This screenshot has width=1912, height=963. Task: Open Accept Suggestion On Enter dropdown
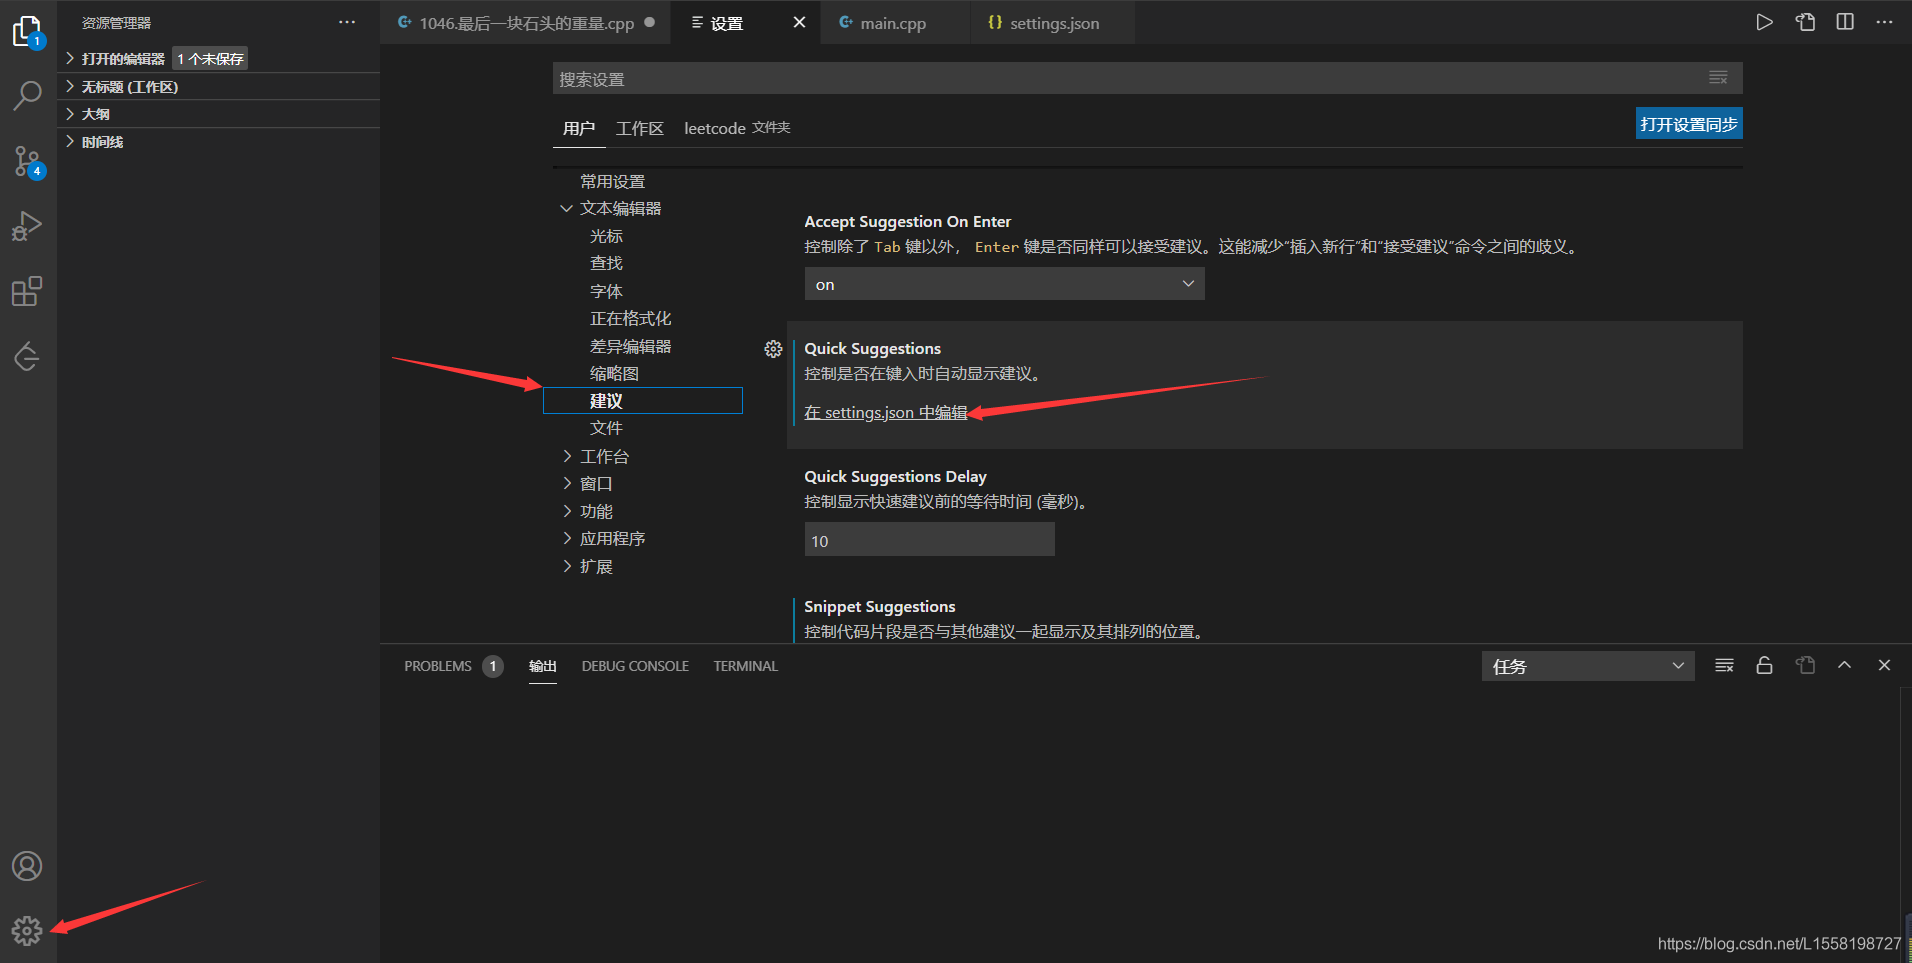point(1004,284)
